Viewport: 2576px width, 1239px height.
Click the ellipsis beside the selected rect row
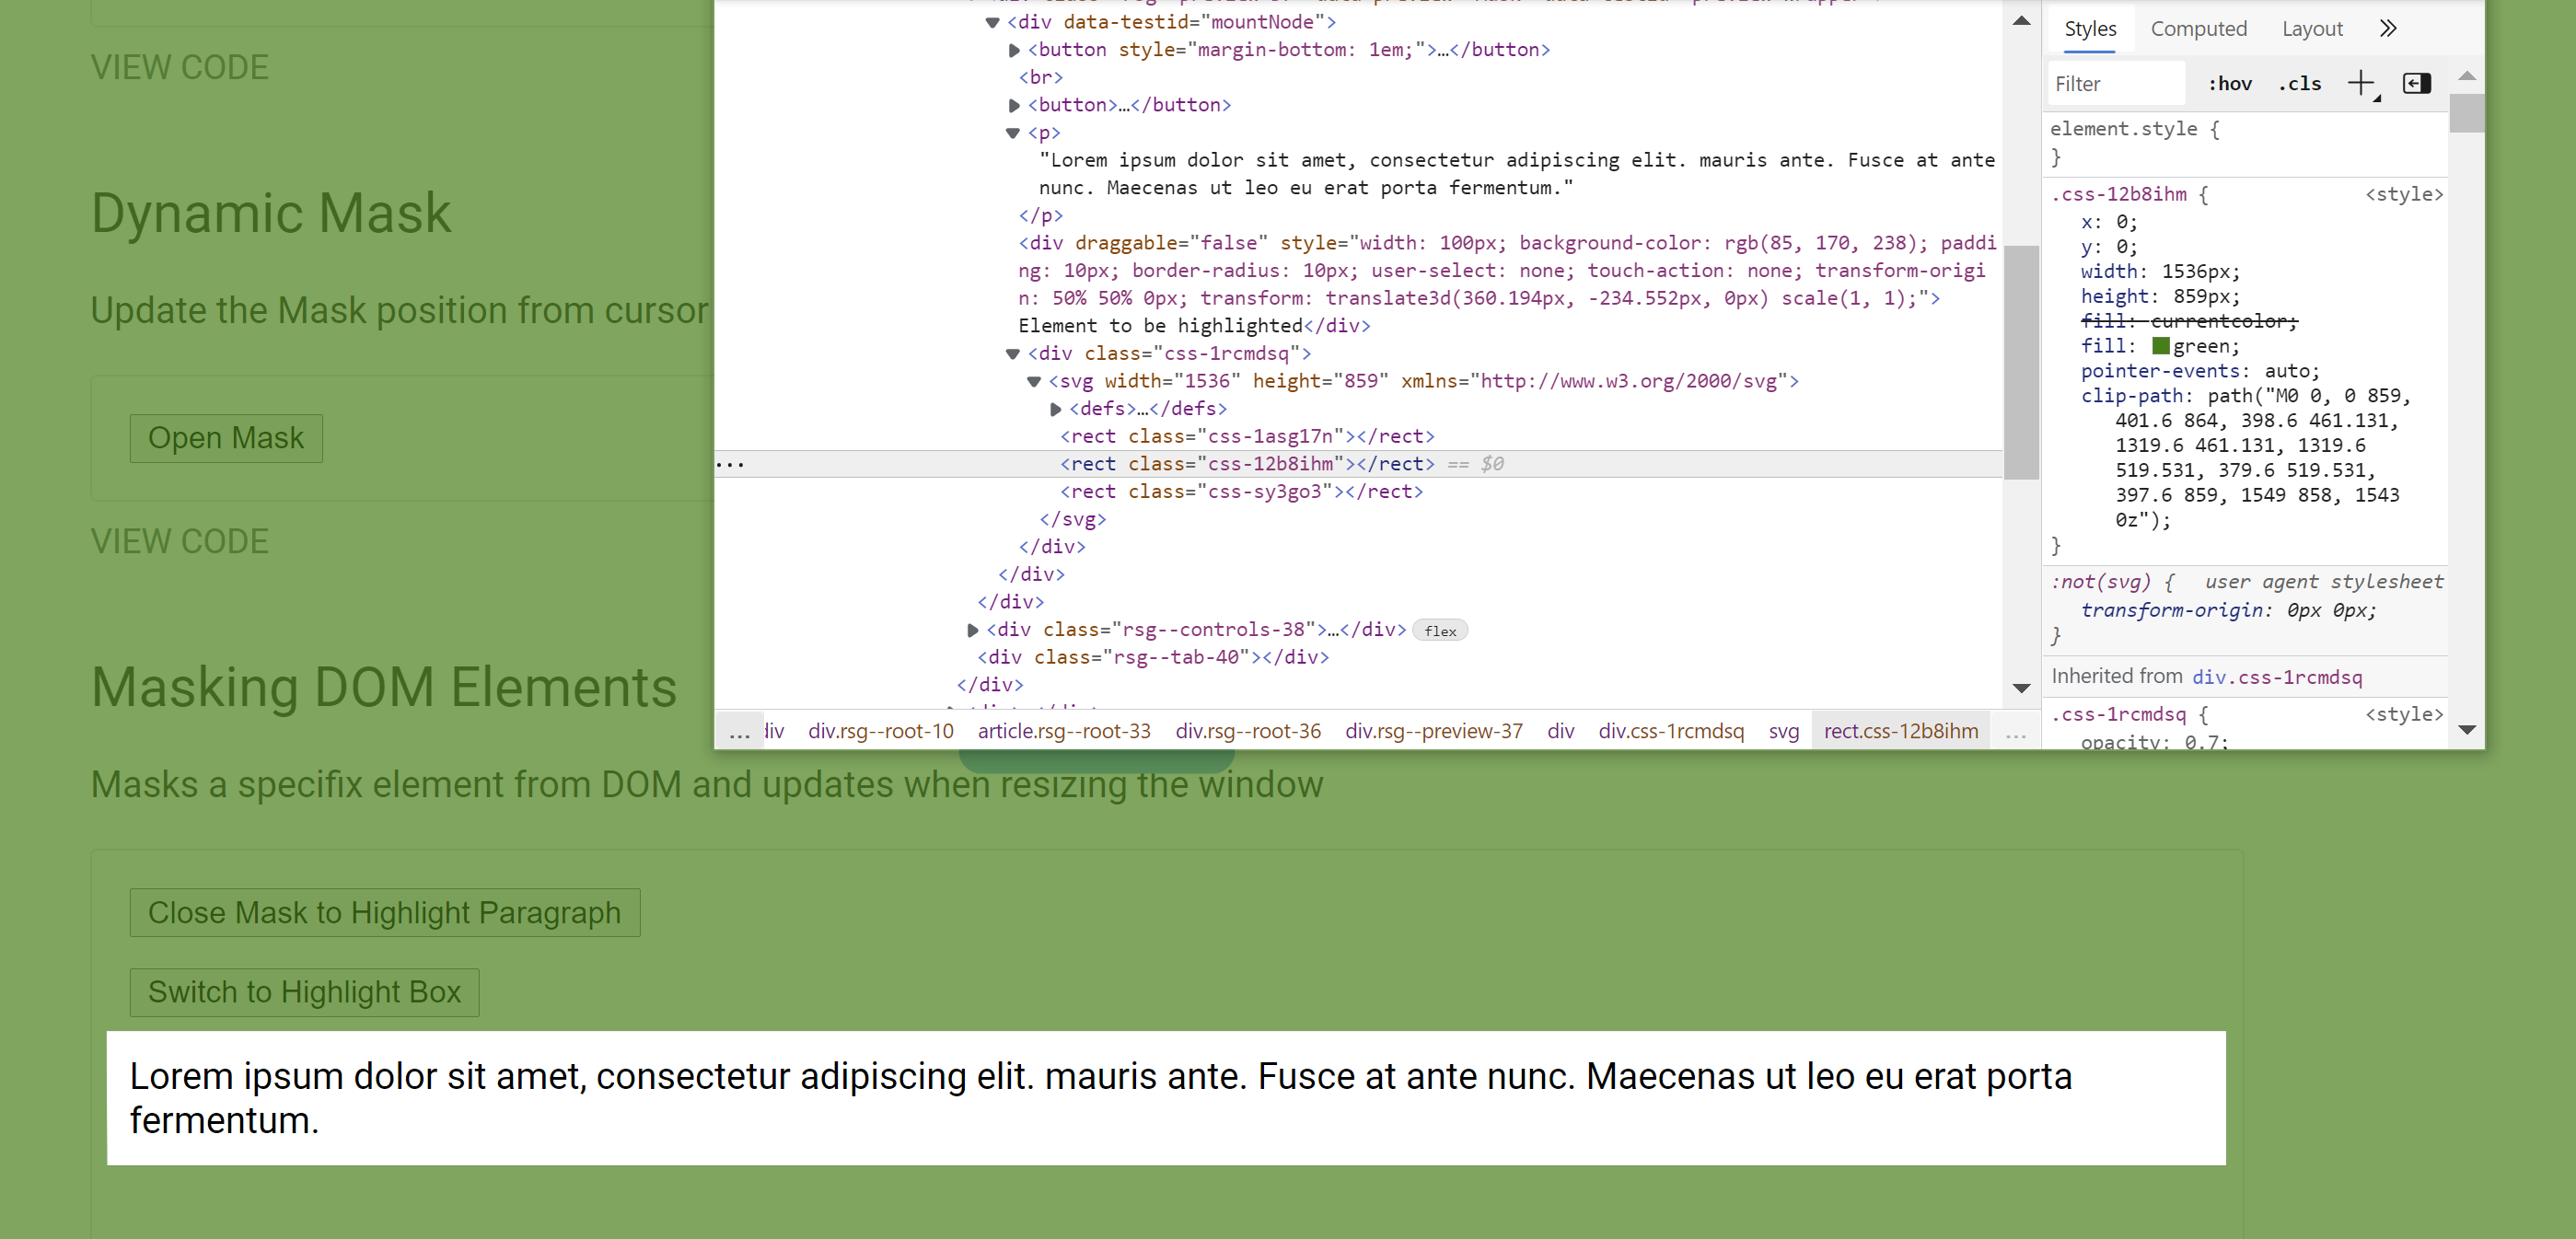click(x=730, y=464)
